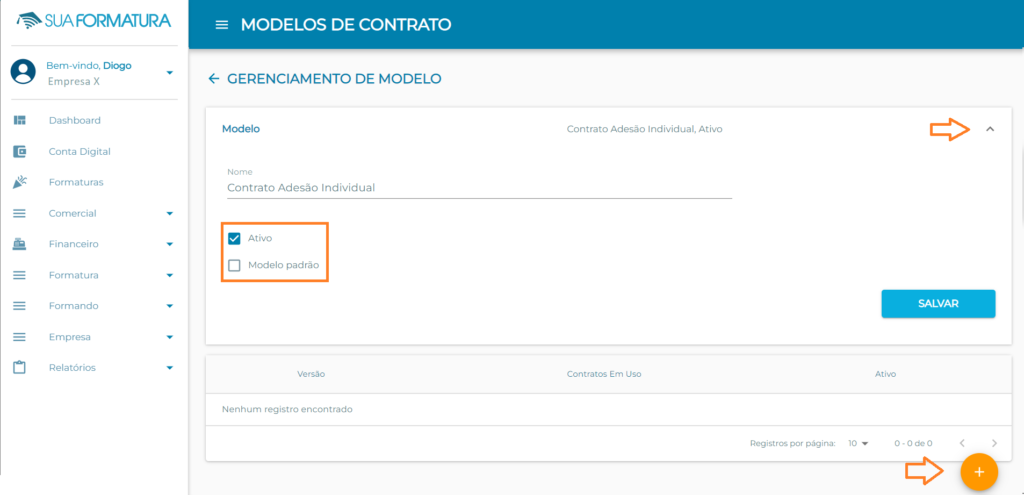Click the Conta Digital wallet icon

coord(20,152)
